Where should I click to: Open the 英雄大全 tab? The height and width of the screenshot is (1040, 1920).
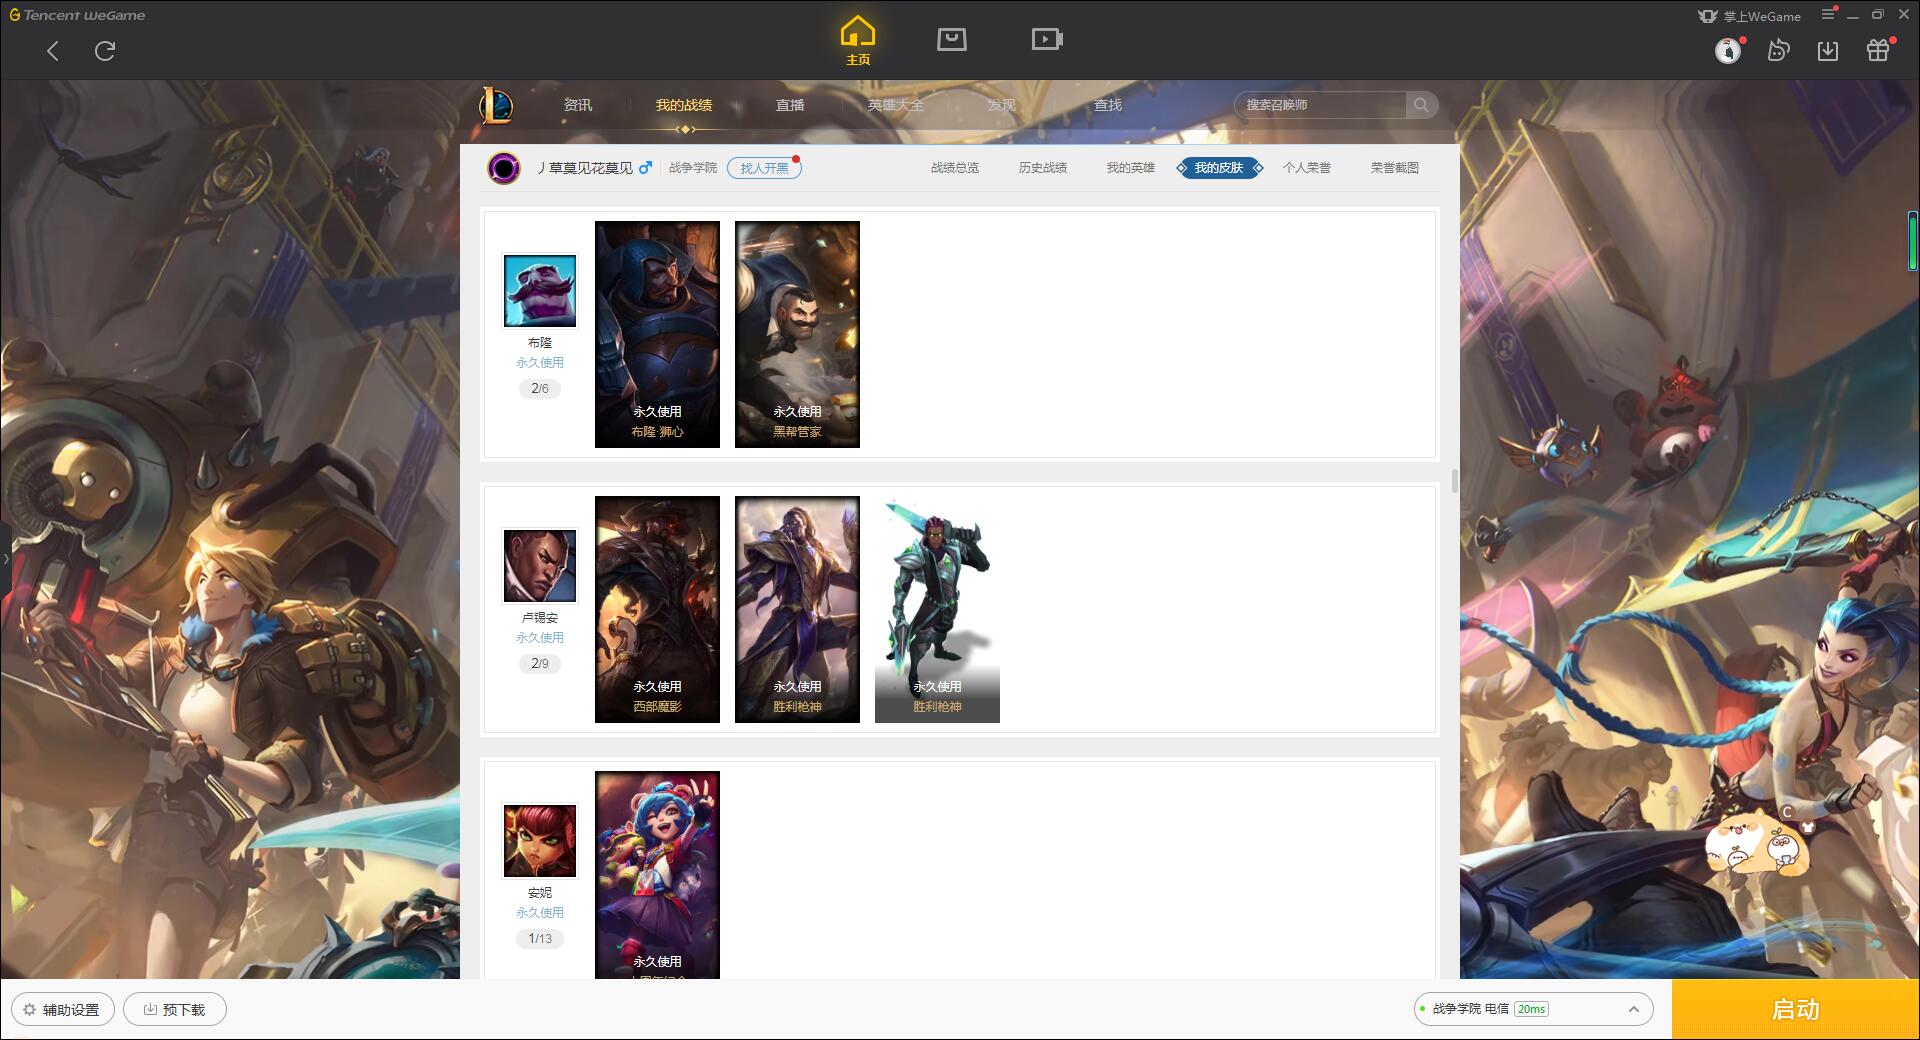point(896,105)
